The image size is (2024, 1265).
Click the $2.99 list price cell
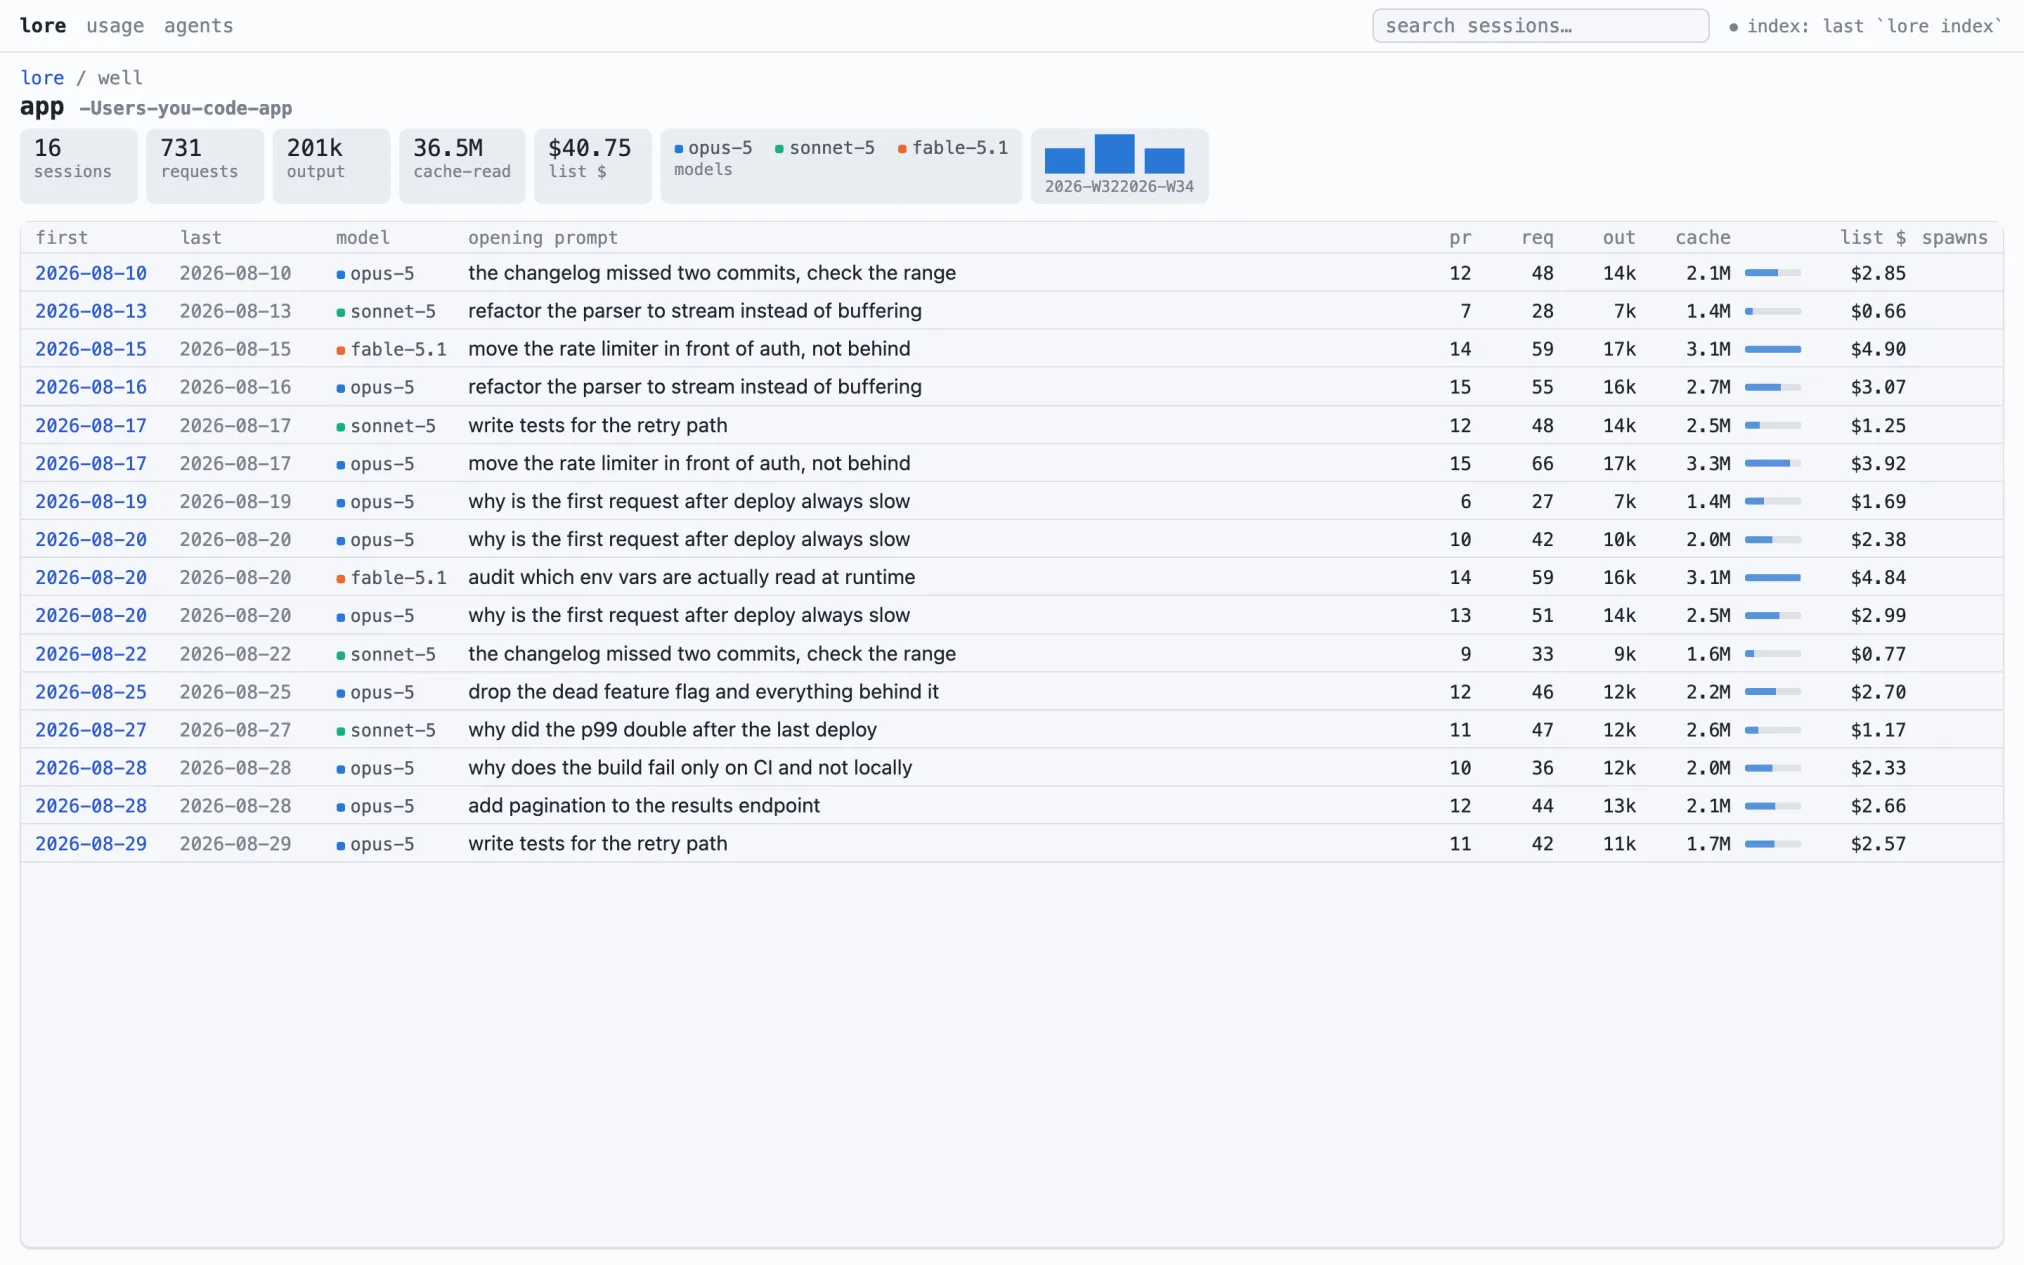1878,616
